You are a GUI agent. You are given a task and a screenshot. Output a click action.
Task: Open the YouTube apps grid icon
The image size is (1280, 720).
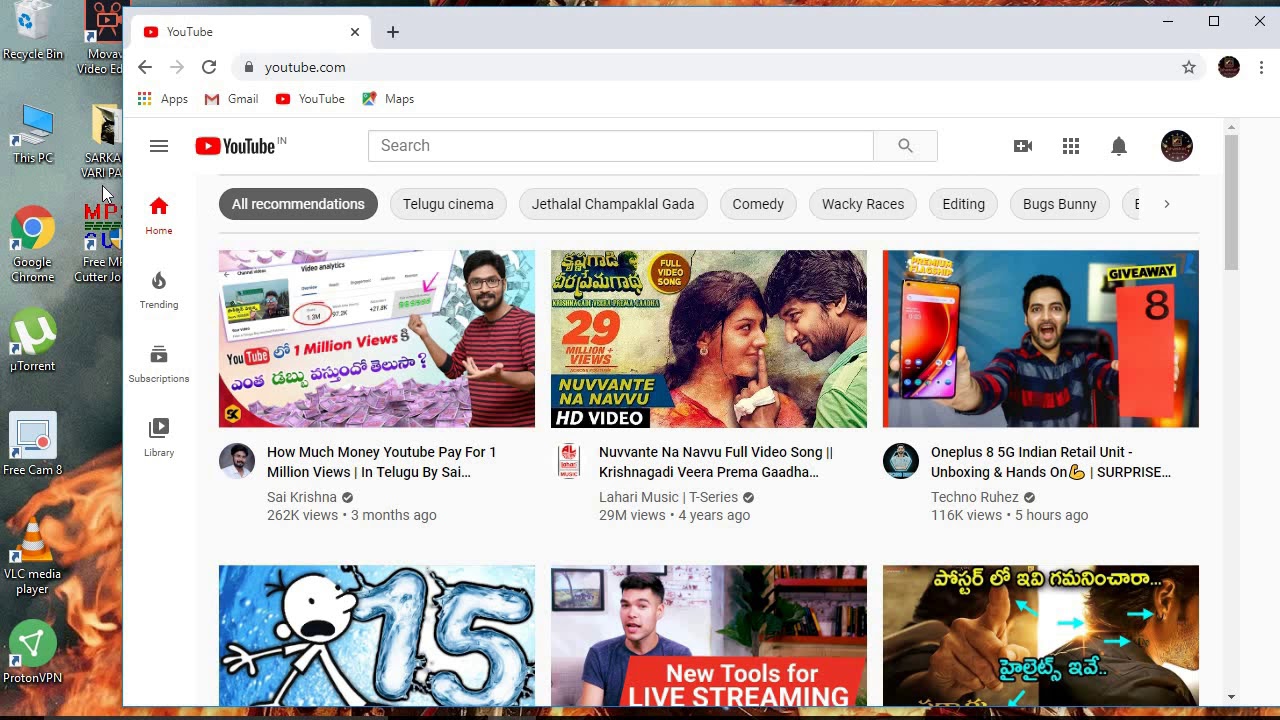(x=1071, y=146)
